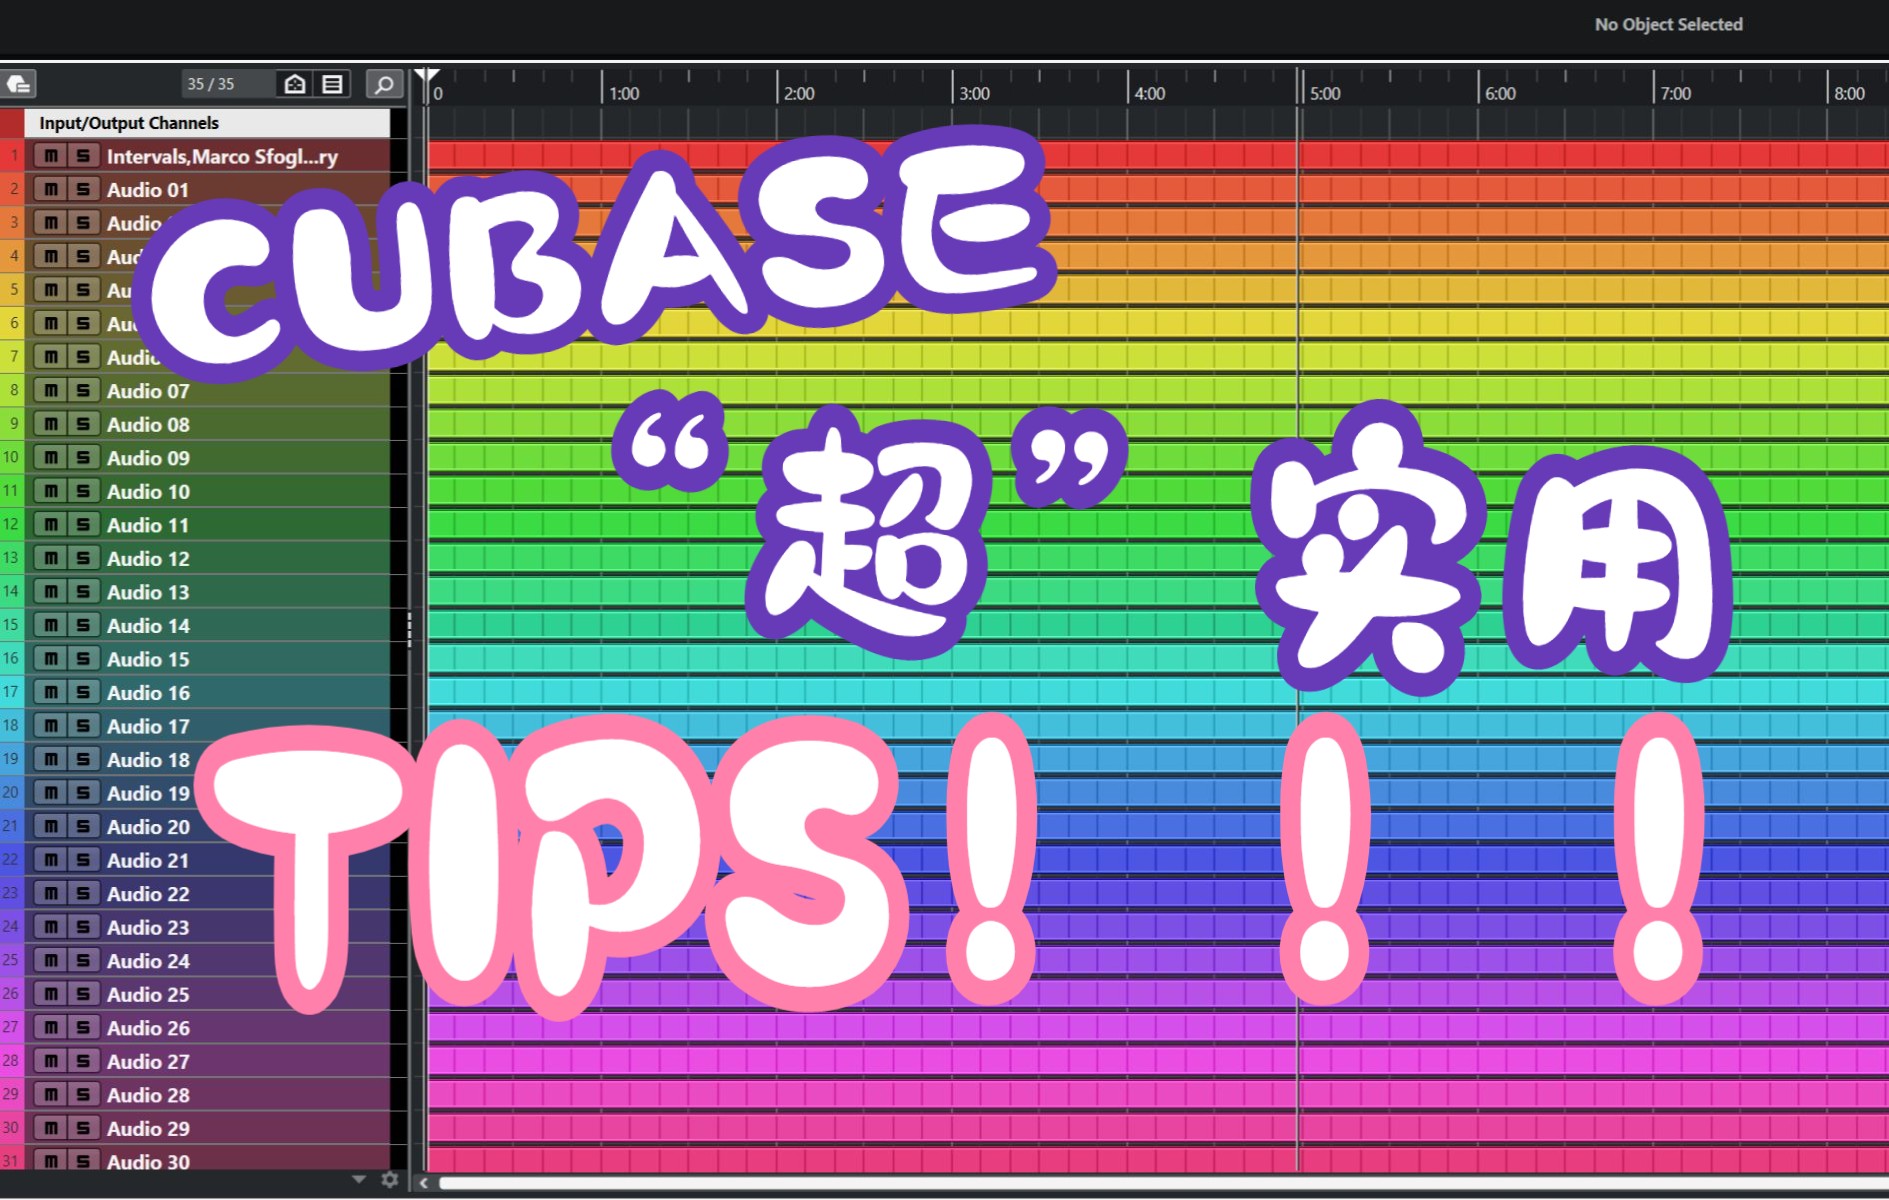
Task: Open the find tracks search icon
Action: point(382,84)
